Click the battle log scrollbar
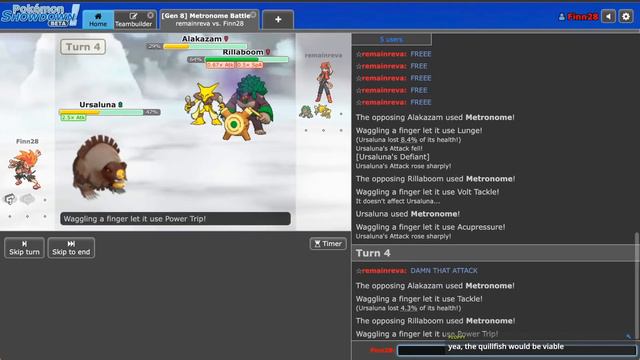 (637, 286)
